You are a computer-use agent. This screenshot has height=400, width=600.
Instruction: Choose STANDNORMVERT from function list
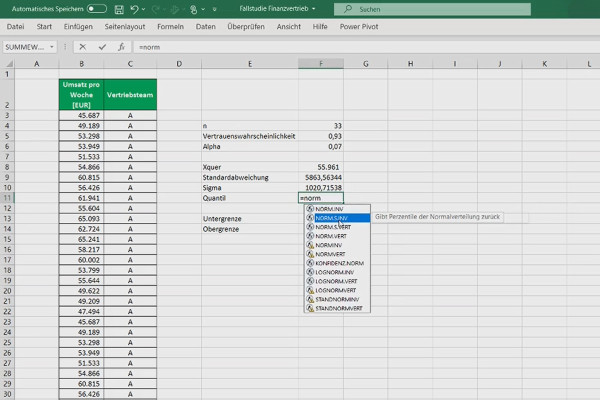click(337, 308)
